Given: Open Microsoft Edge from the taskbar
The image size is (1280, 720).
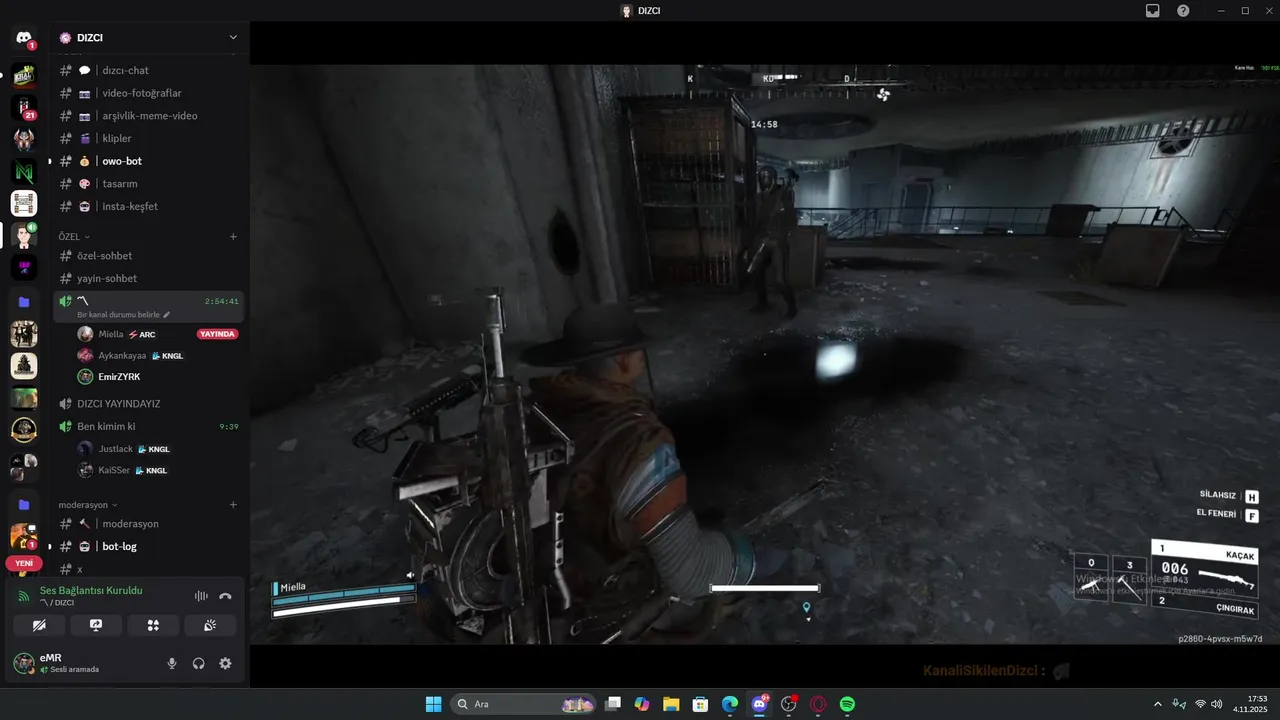Looking at the screenshot, I should pos(730,704).
